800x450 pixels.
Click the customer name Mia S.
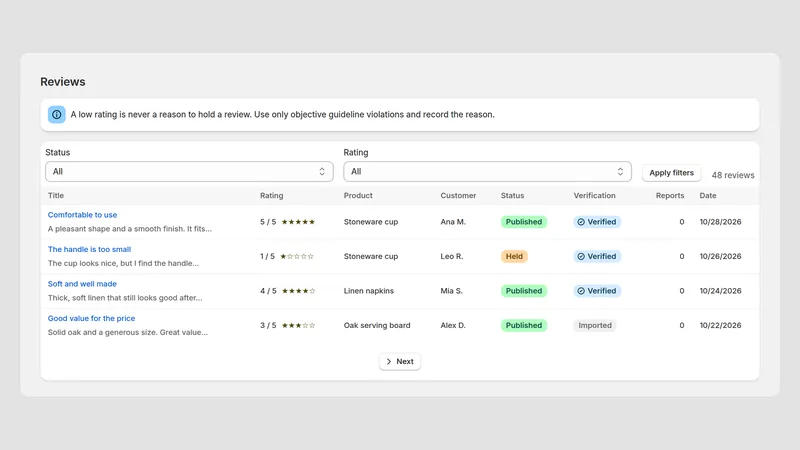click(x=452, y=291)
